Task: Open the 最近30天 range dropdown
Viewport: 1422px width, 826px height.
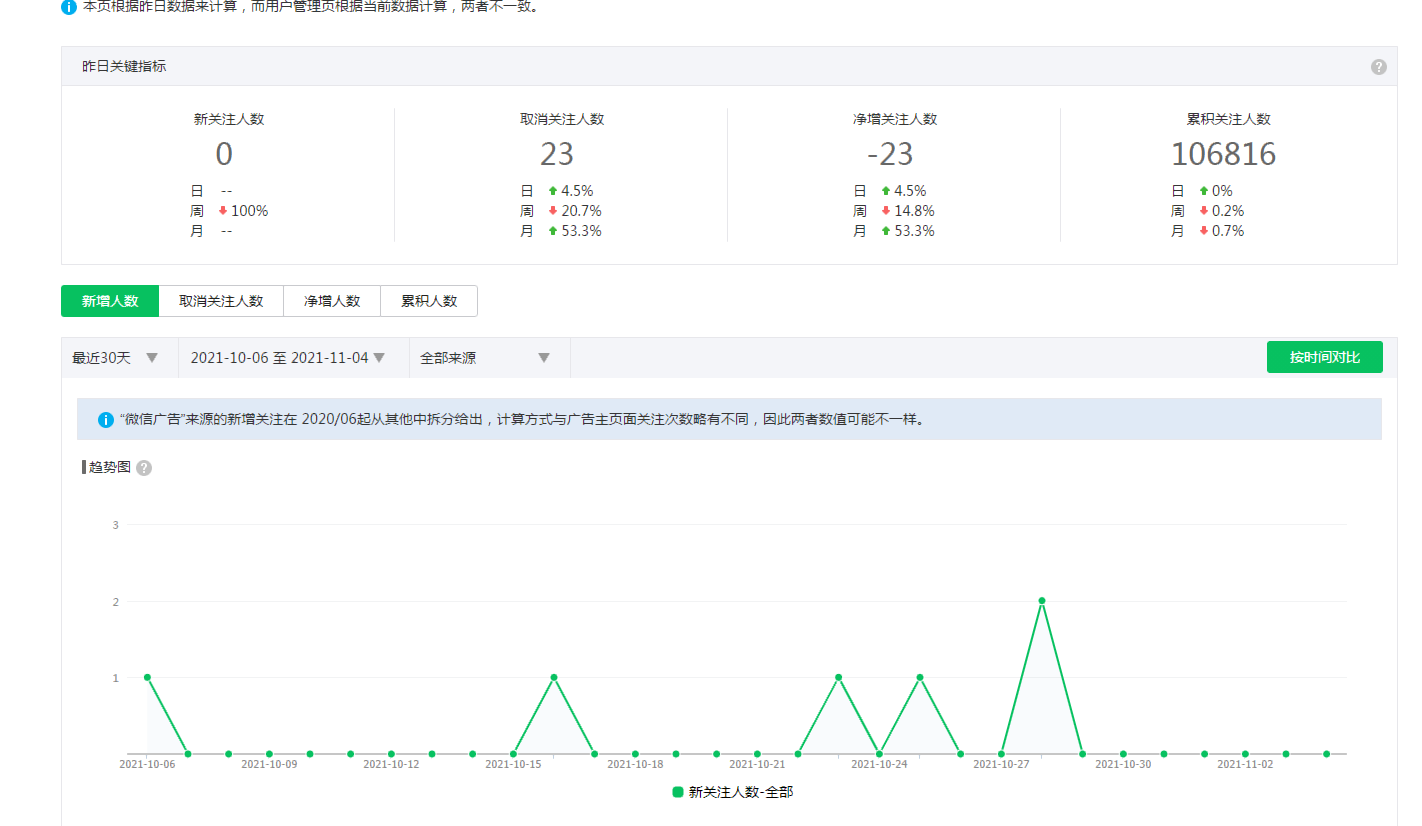Action: [115, 358]
